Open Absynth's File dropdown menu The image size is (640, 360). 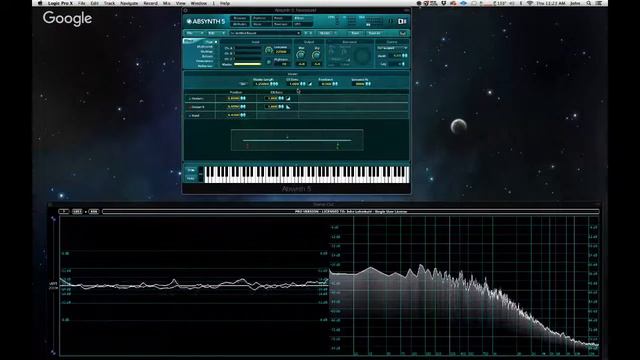(195, 33)
